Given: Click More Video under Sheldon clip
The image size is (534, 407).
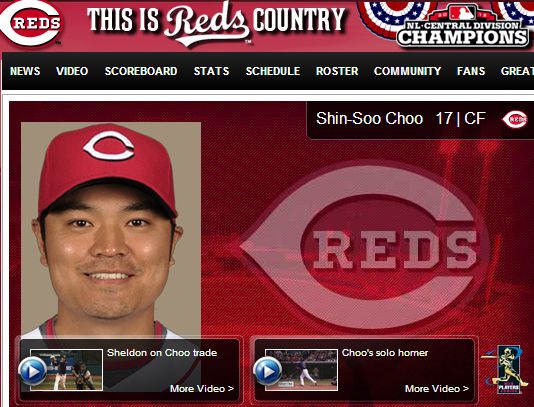Looking at the screenshot, I should coord(202,389).
